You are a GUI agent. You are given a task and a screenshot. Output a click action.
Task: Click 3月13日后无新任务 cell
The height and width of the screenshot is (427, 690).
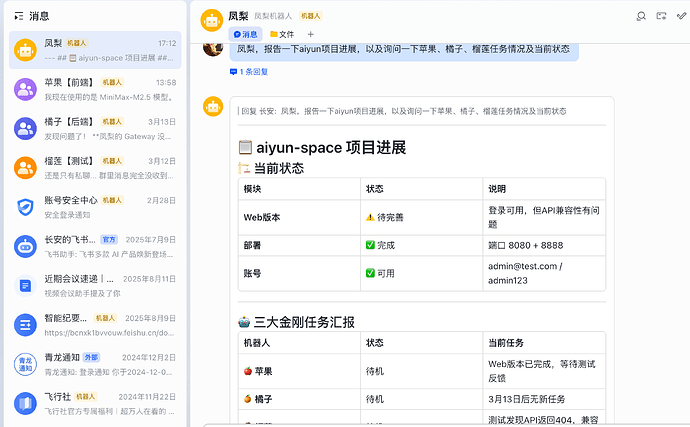(544, 399)
